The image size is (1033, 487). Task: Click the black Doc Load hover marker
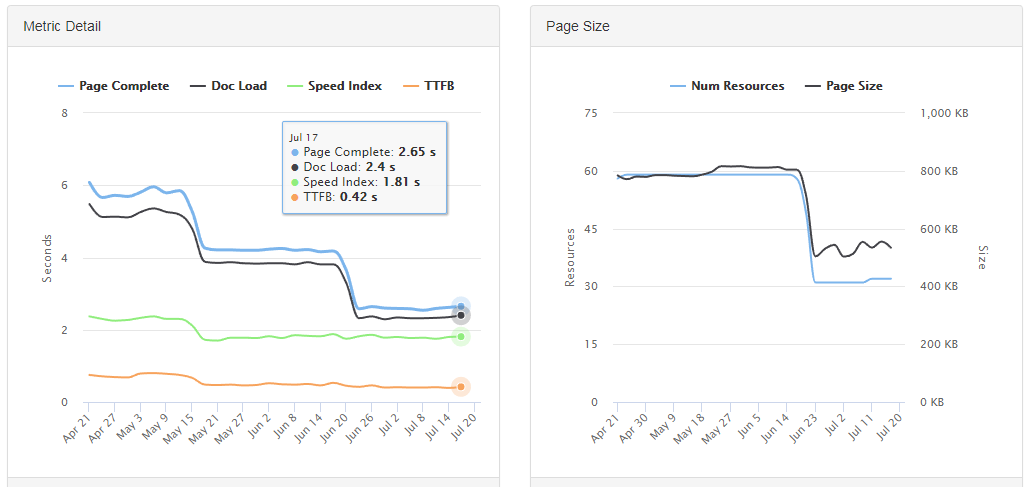coord(461,316)
